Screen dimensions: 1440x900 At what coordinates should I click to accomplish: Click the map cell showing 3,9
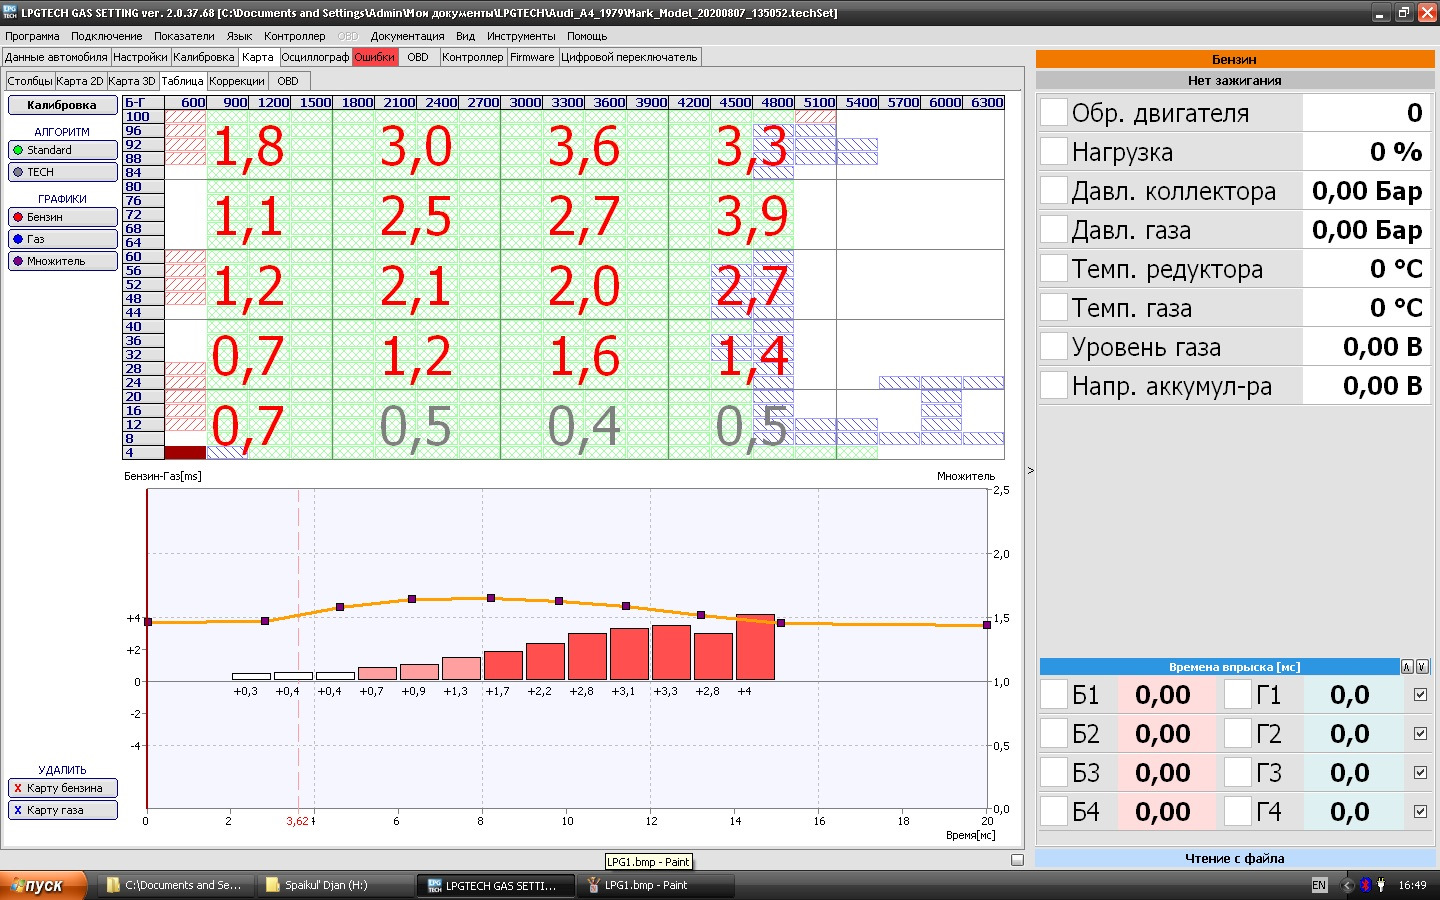[x=752, y=215]
